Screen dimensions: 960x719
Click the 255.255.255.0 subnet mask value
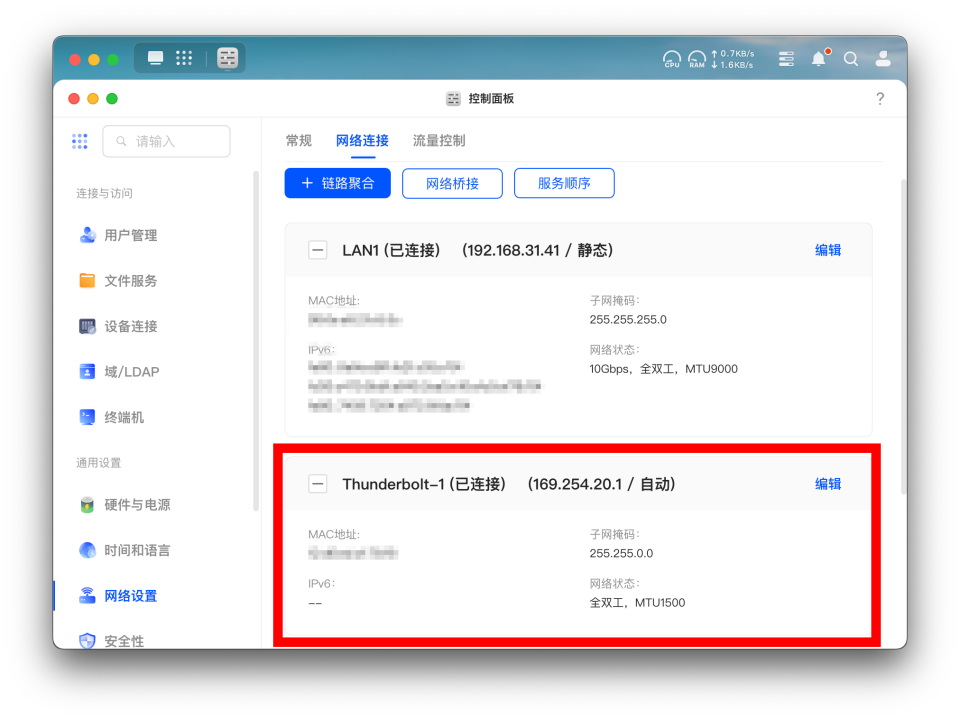click(628, 319)
